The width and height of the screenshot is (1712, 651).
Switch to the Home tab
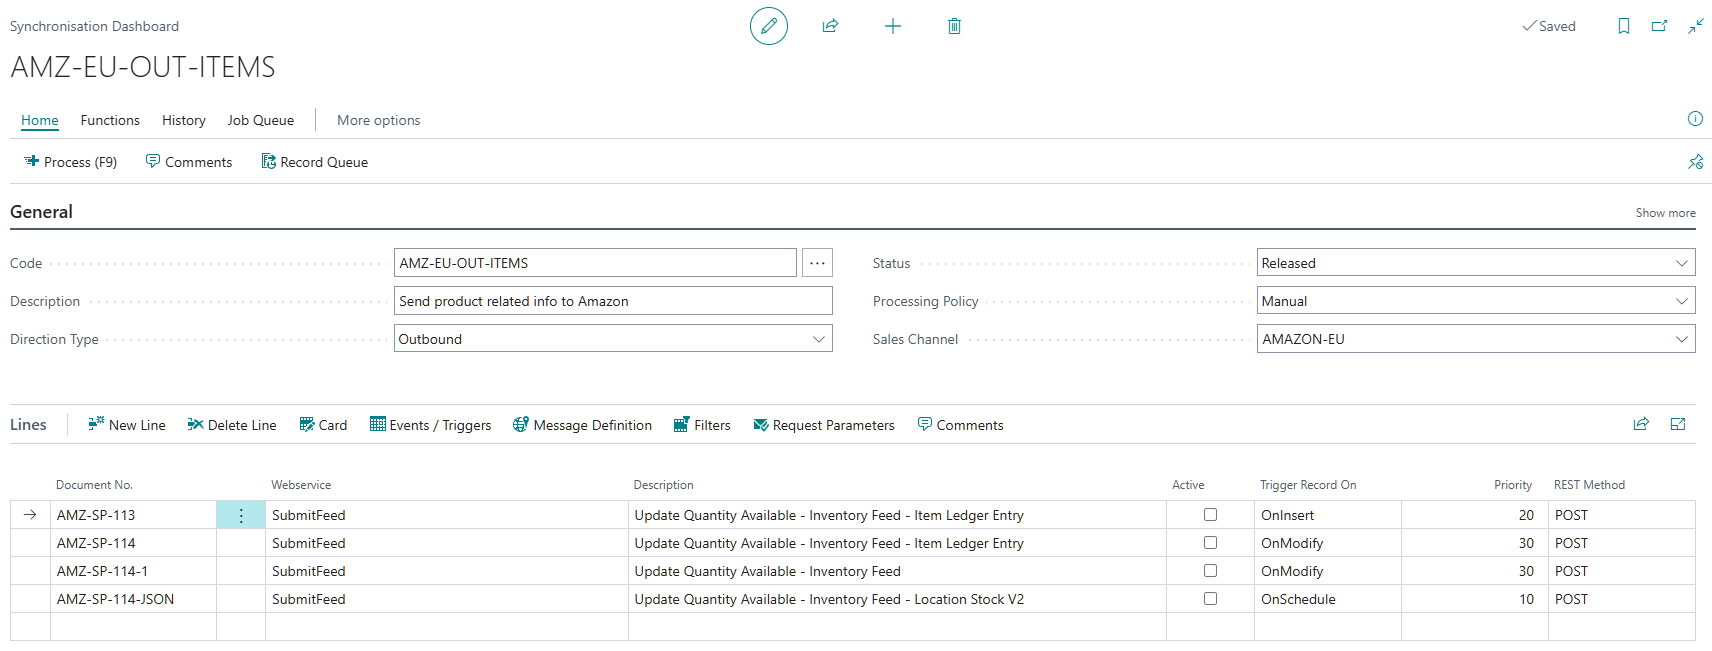tap(40, 120)
